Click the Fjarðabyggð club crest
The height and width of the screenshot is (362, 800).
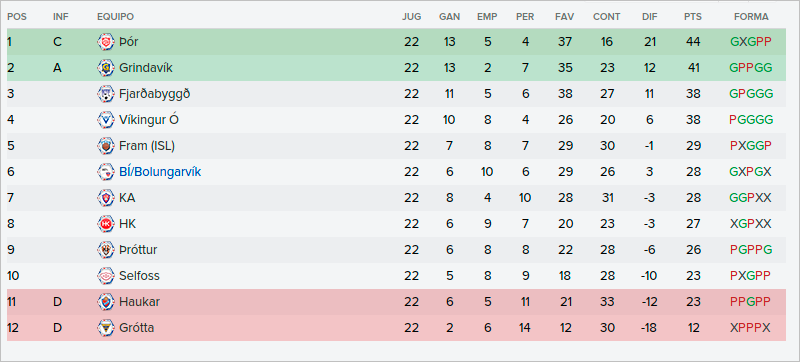(x=106, y=94)
